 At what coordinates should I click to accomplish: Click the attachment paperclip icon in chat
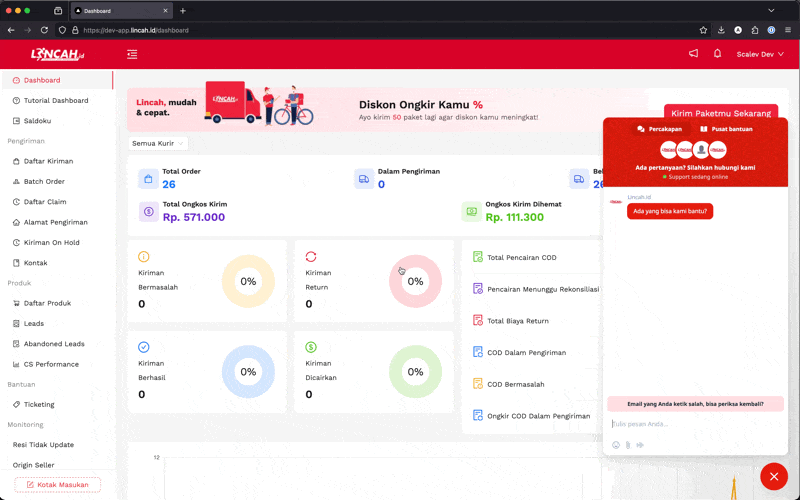[x=628, y=445]
